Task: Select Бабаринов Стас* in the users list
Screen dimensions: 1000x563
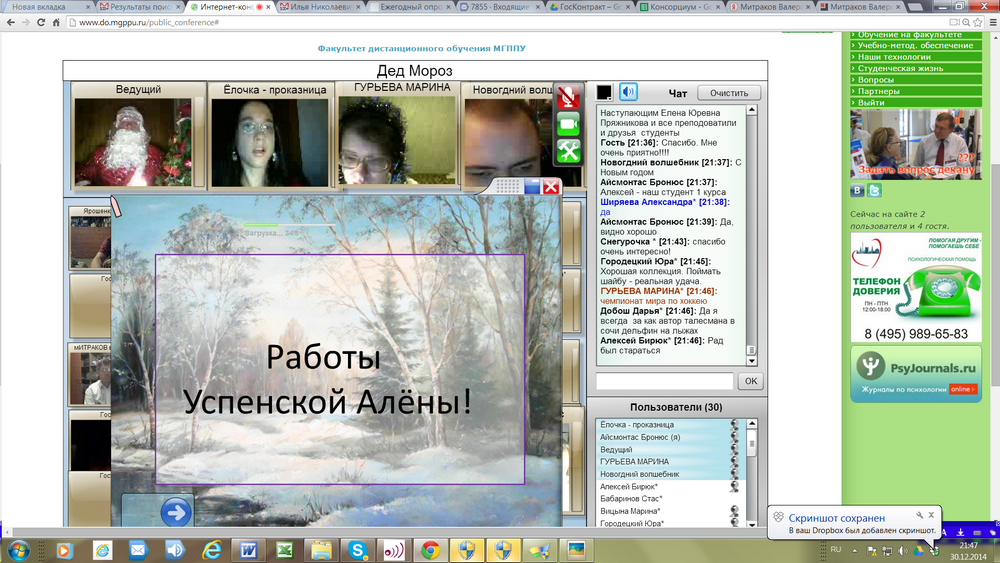Action: (x=670, y=499)
